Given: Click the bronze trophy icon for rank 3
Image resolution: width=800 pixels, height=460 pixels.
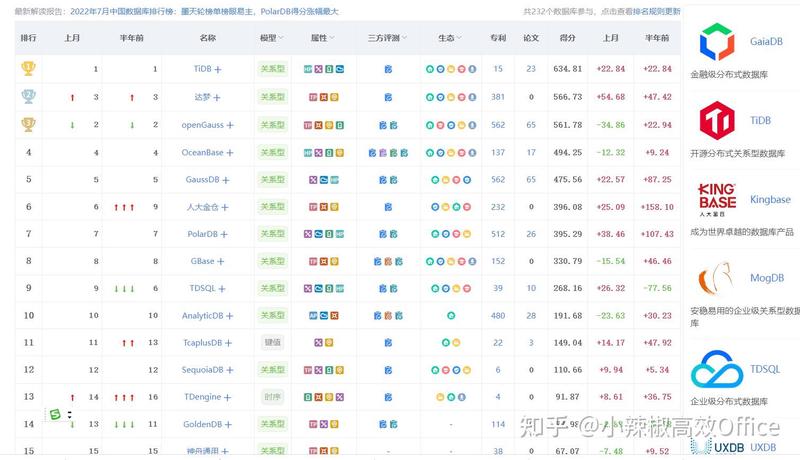Looking at the screenshot, I should click(29, 124).
